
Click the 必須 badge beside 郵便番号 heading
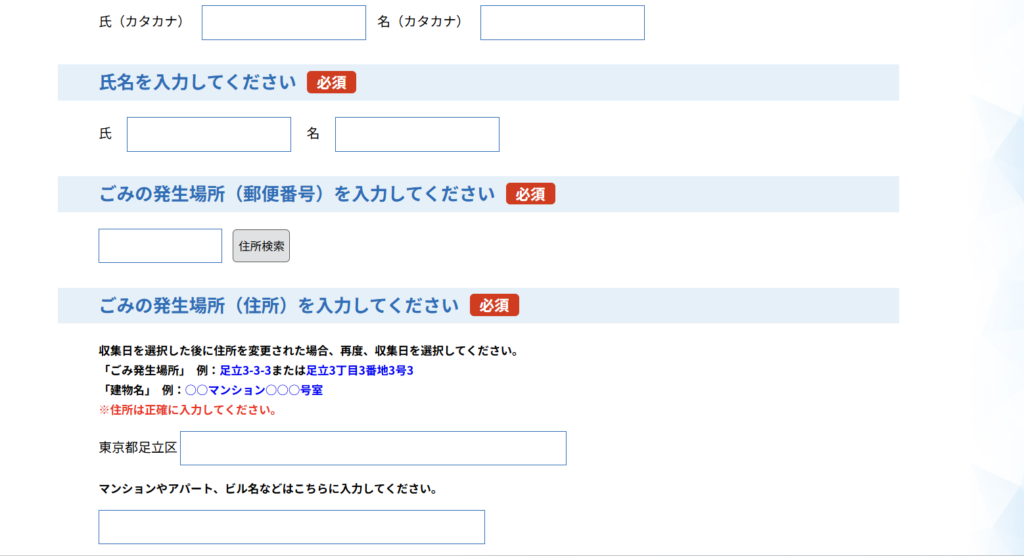pyautogui.click(x=530, y=194)
